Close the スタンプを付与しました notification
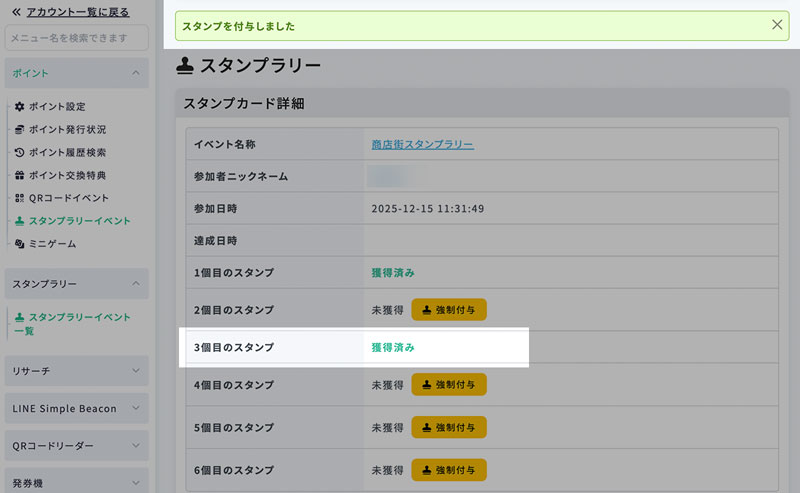The width and height of the screenshot is (800, 493). click(x=777, y=25)
